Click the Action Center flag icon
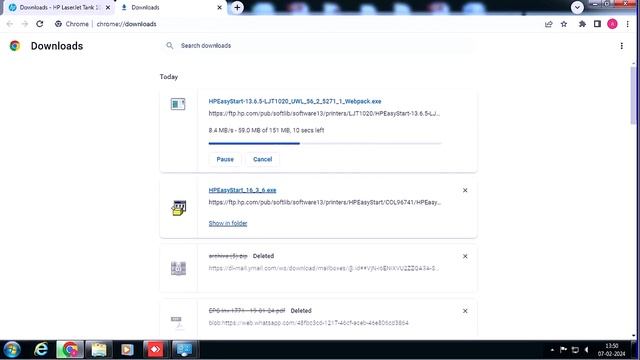 (x=564, y=350)
